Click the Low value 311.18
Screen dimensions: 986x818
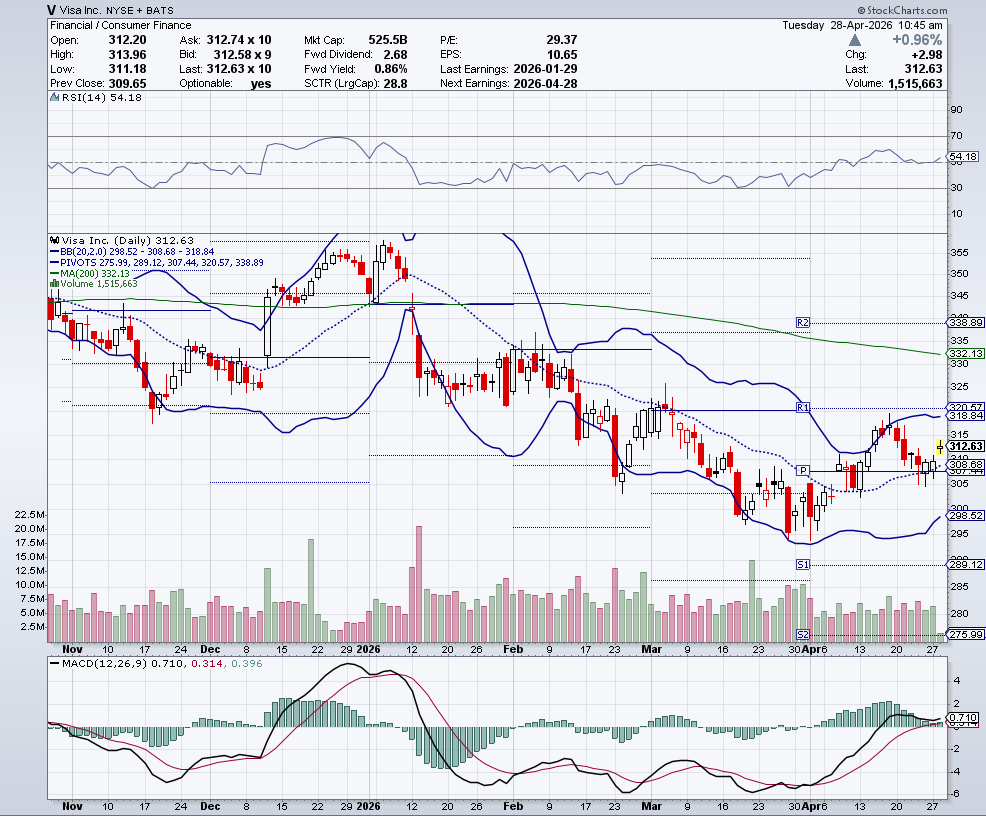[x=128, y=69]
